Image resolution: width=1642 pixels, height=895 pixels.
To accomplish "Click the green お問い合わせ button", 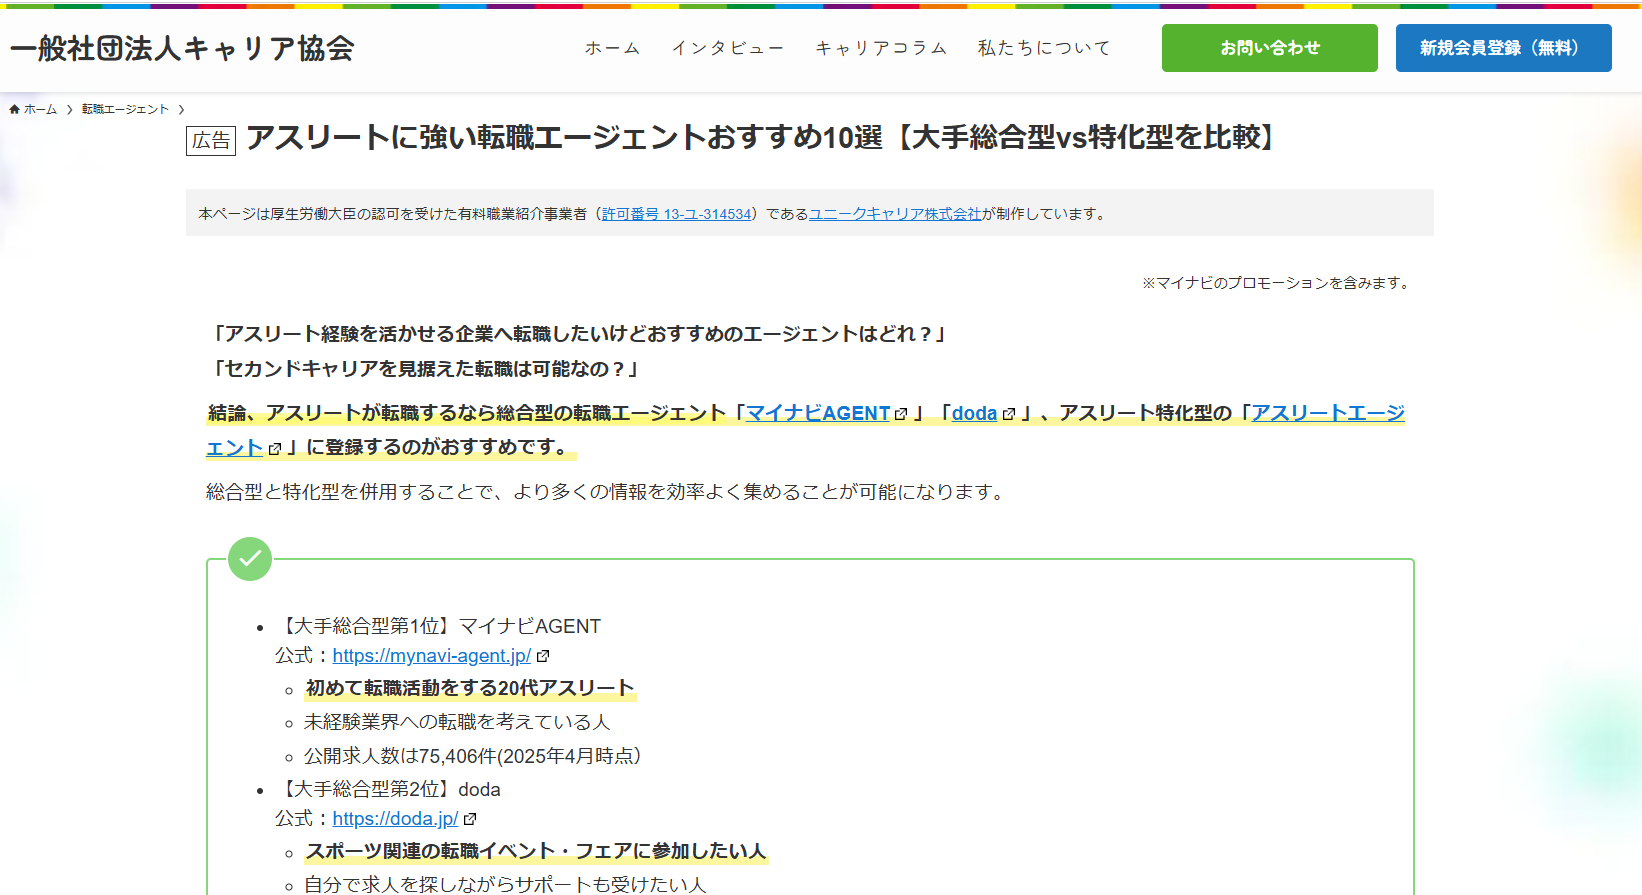I will 1270,48.
